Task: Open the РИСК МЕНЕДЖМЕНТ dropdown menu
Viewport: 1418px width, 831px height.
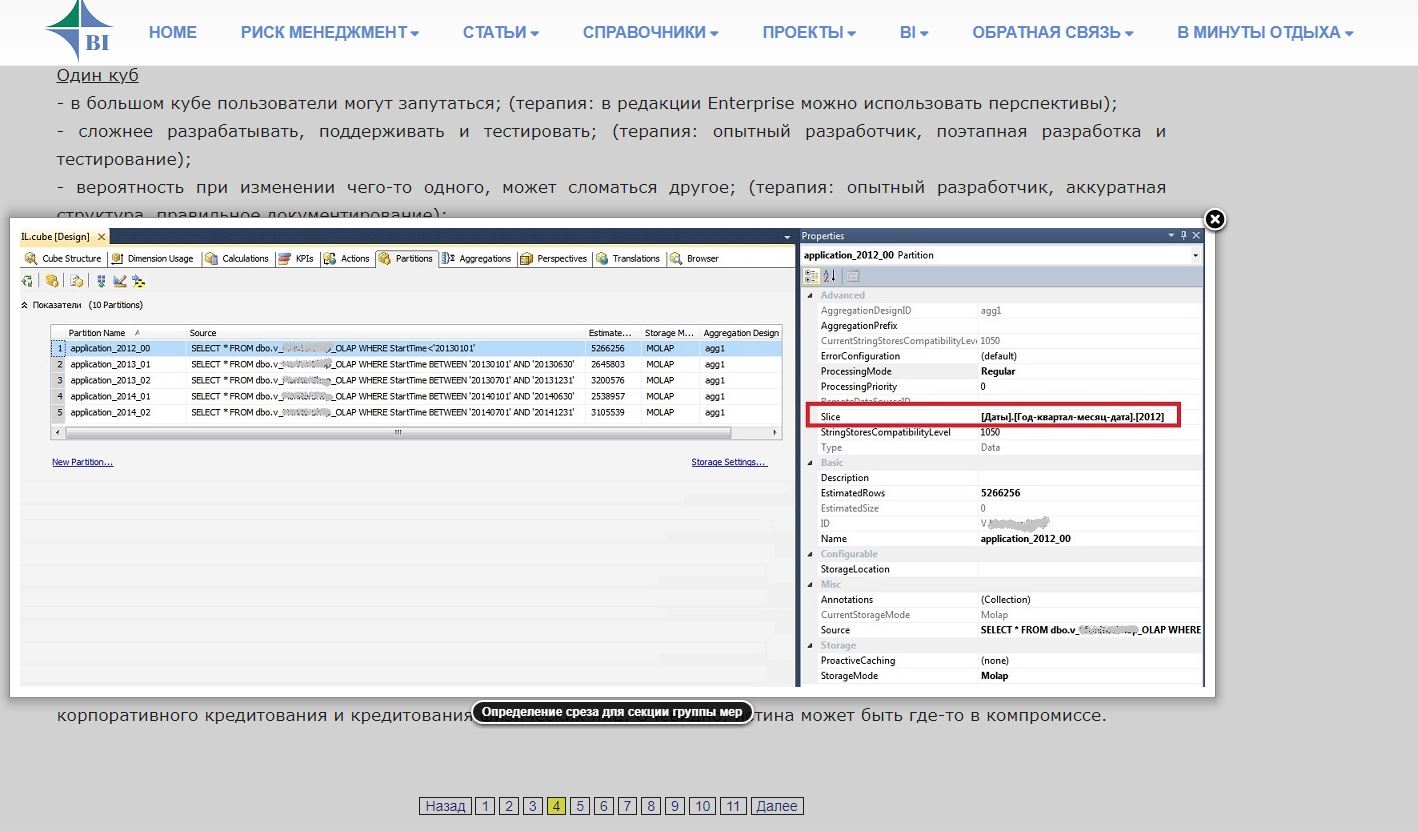Action: click(330, 32)
